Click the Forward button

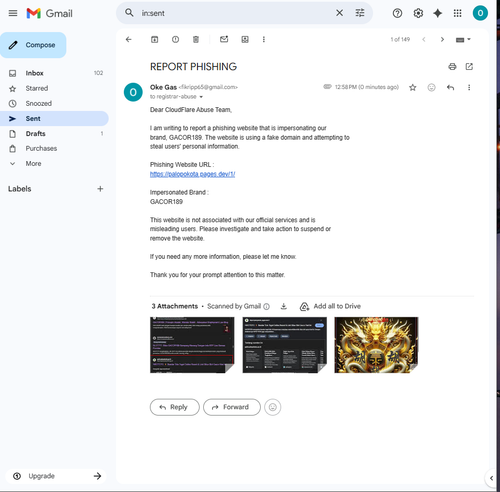point(232,407)
